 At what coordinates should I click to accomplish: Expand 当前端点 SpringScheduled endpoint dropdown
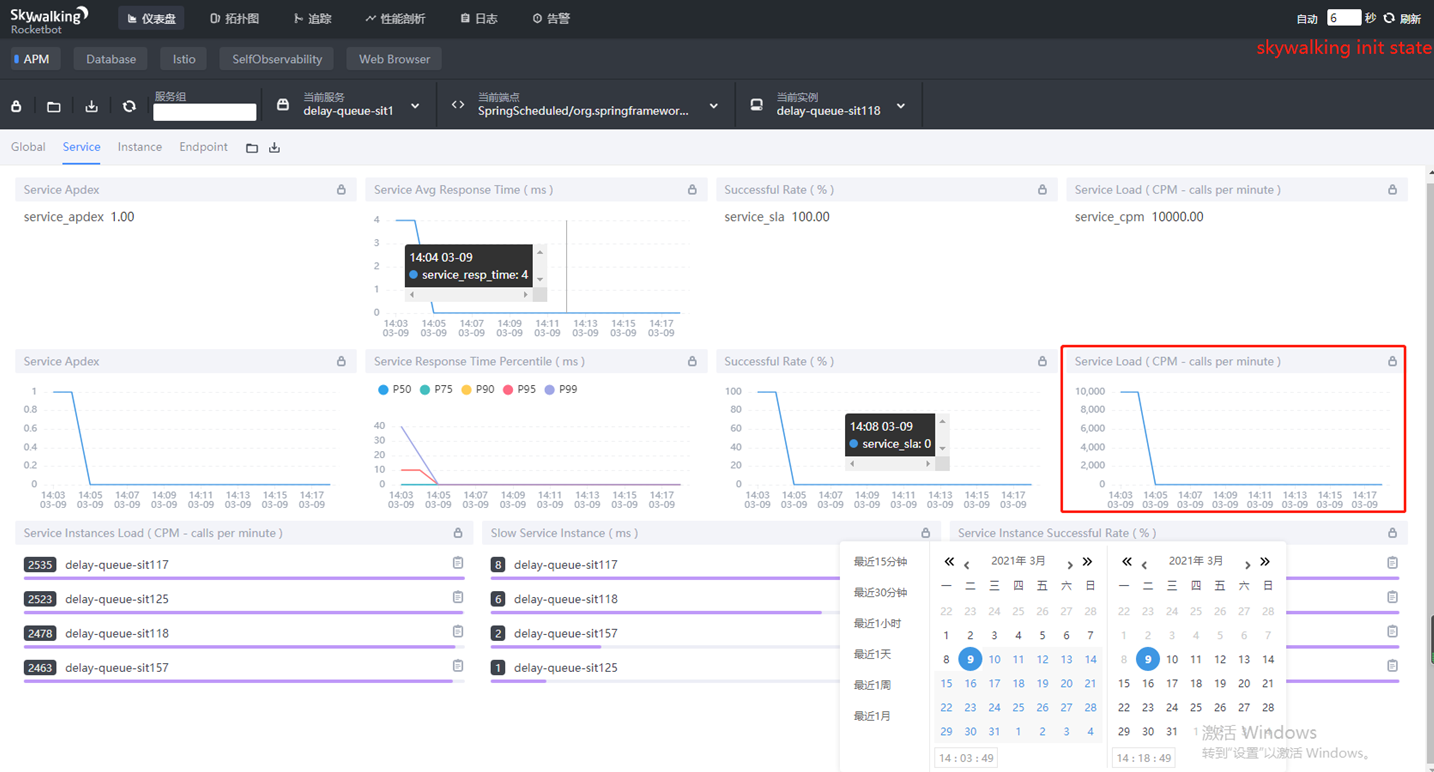point(714,106)
